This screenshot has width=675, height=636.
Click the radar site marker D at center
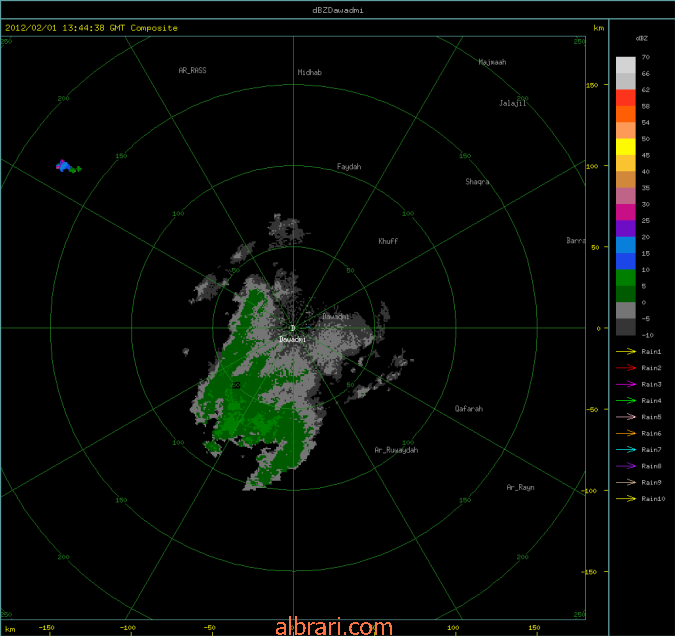293,328
